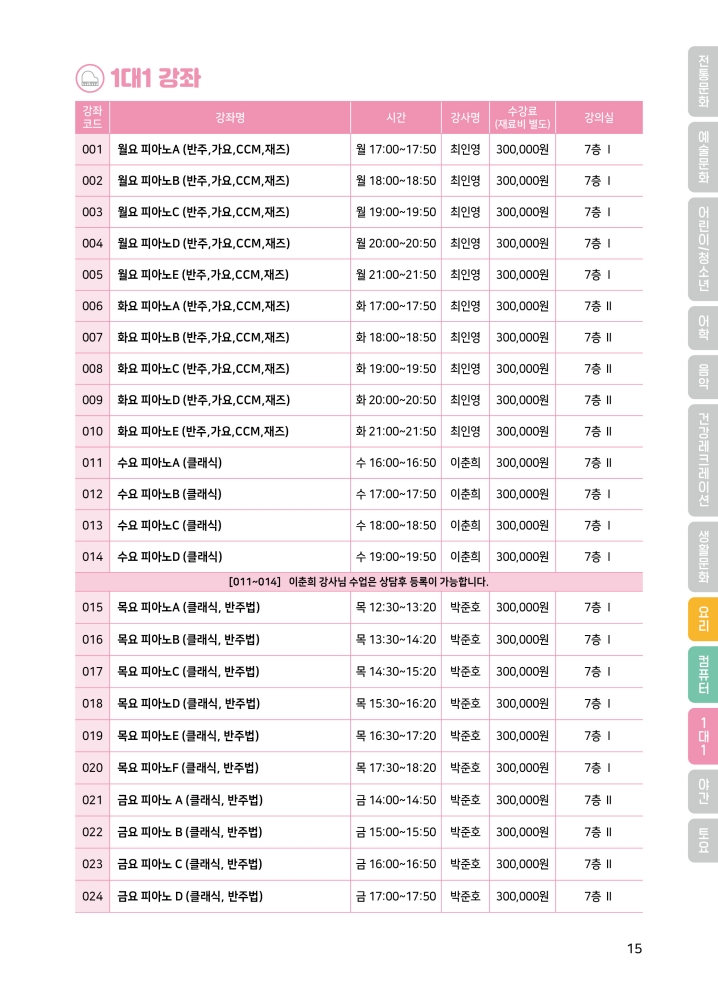This screenshot has width=718, height=982.
Task: Open the 전통문화 side tab
Action: 702,81
